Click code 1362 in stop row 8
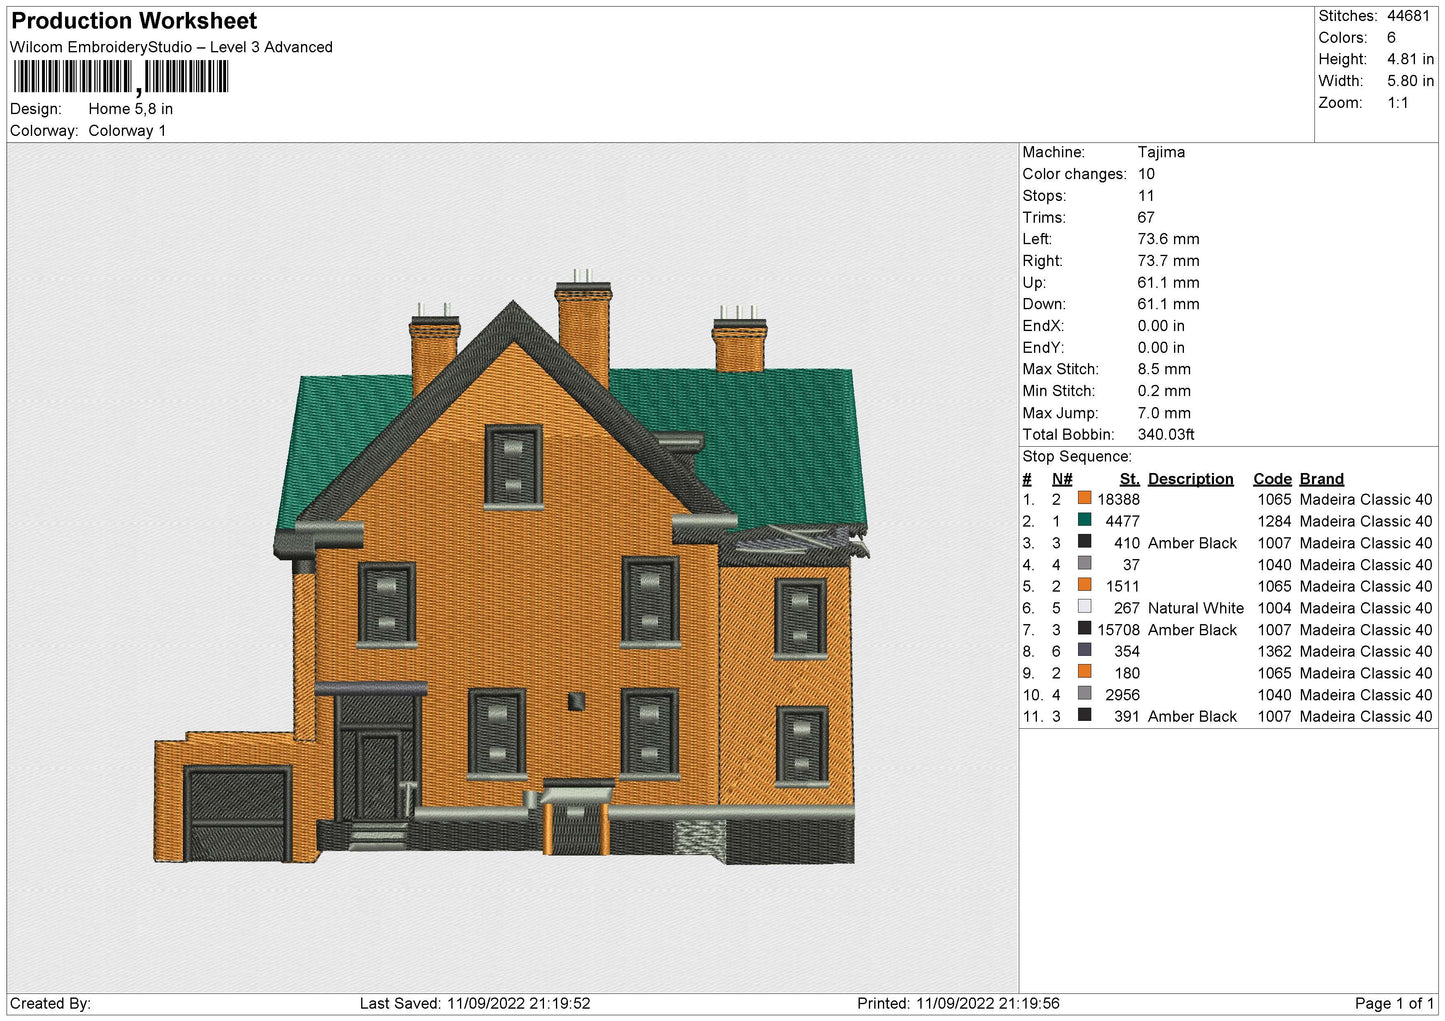The height and width of the screenshot is (1021, 1445). (1274, 651)
